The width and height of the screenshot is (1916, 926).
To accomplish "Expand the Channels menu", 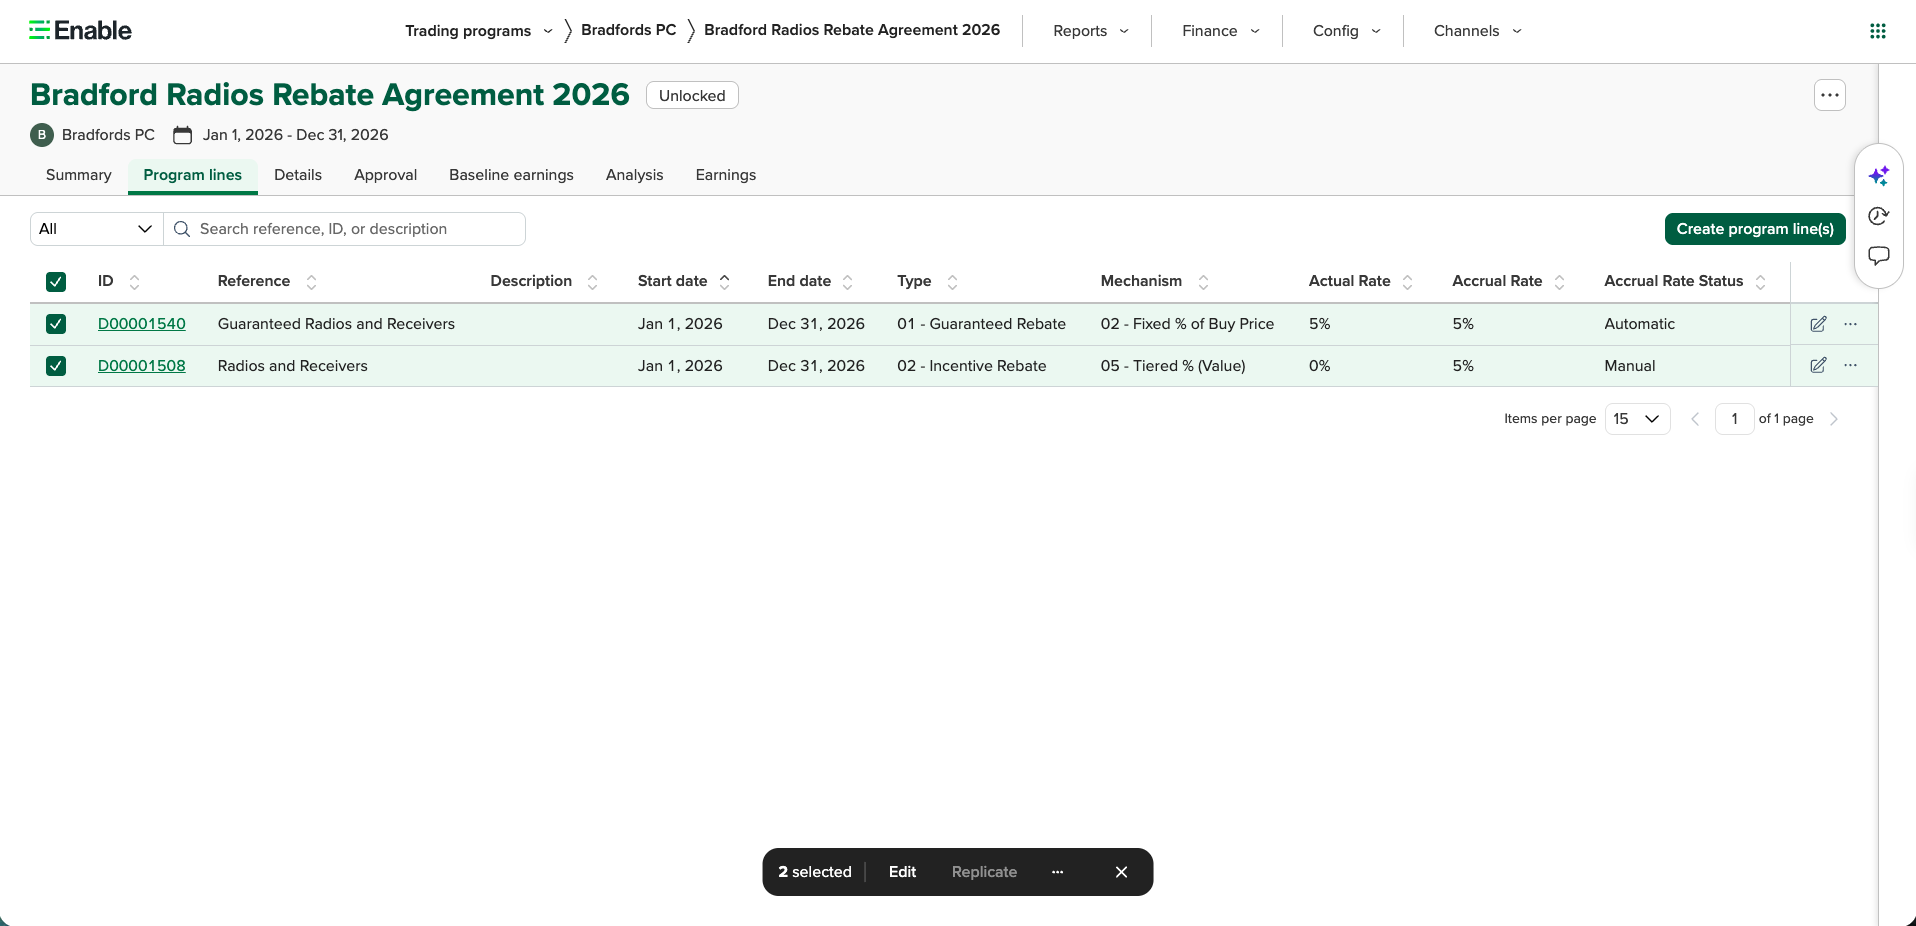I will coord(1478,31).
